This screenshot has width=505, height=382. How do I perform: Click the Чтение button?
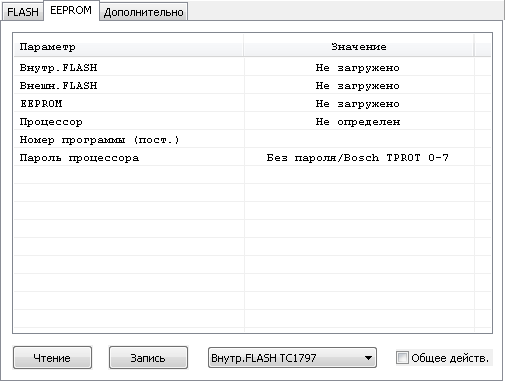point(52,358)
